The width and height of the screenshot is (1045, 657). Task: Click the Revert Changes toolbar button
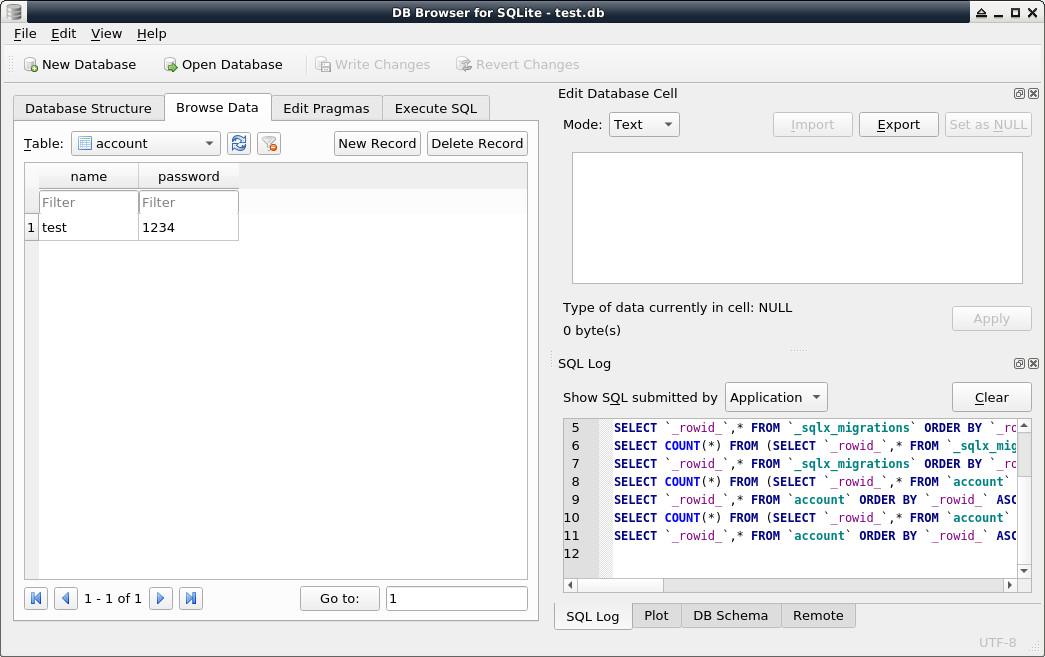pos(517,65)
